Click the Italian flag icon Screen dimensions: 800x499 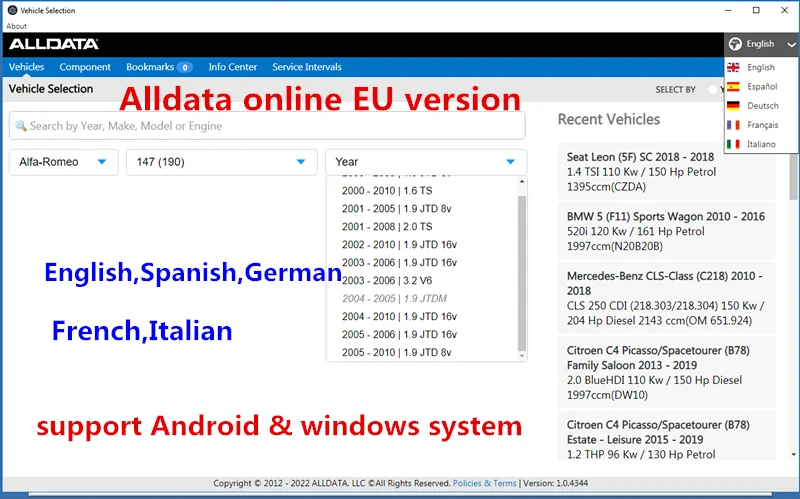coord(733,144)
